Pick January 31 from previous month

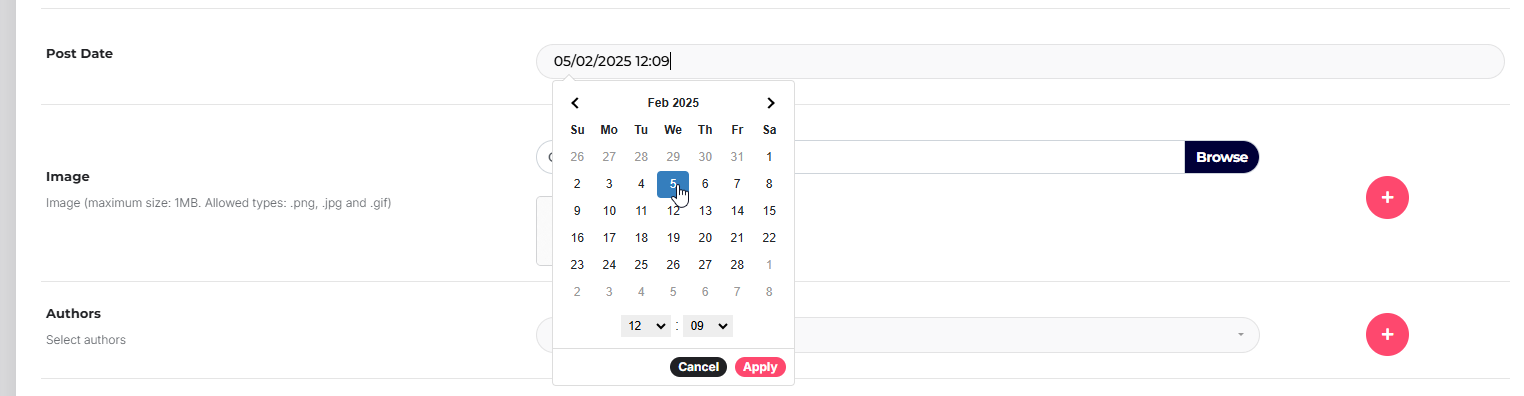coord(737,157)
